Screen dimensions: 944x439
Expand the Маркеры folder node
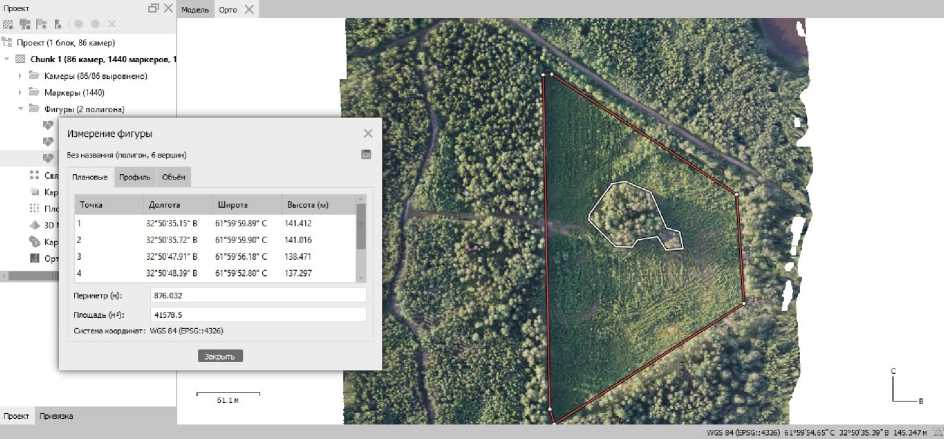20,93
